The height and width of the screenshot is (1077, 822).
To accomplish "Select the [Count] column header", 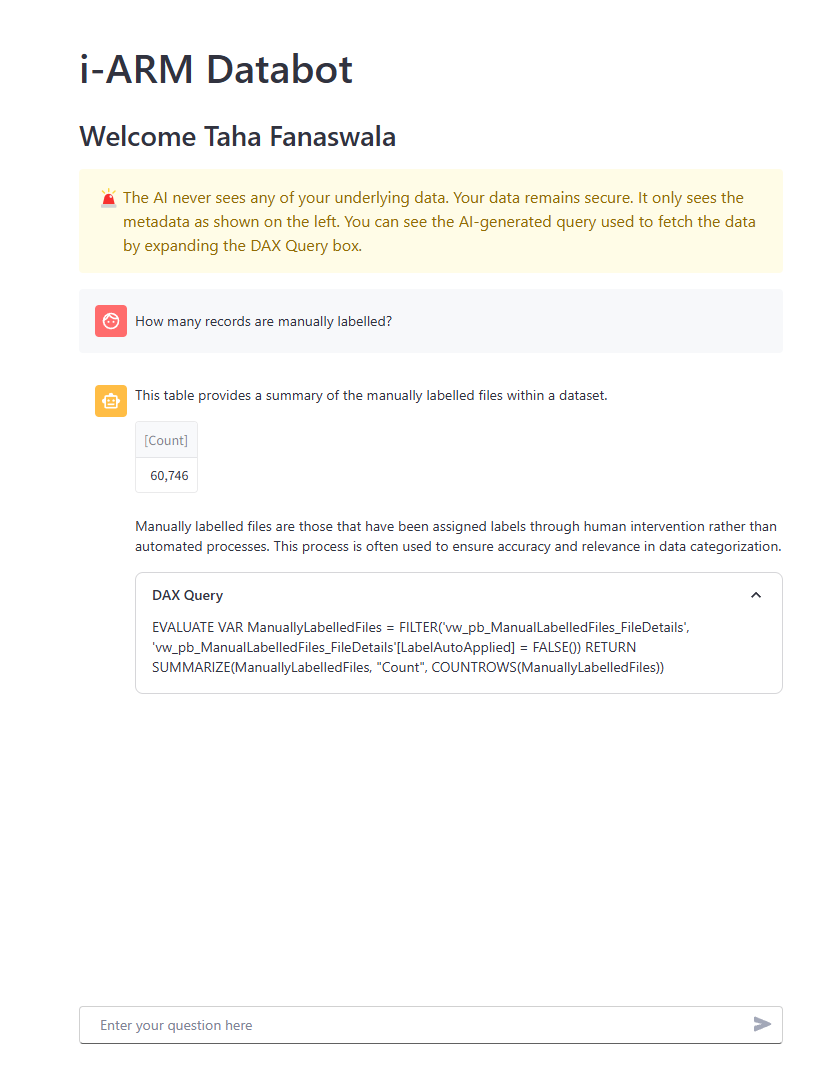I will coord(166,440).
